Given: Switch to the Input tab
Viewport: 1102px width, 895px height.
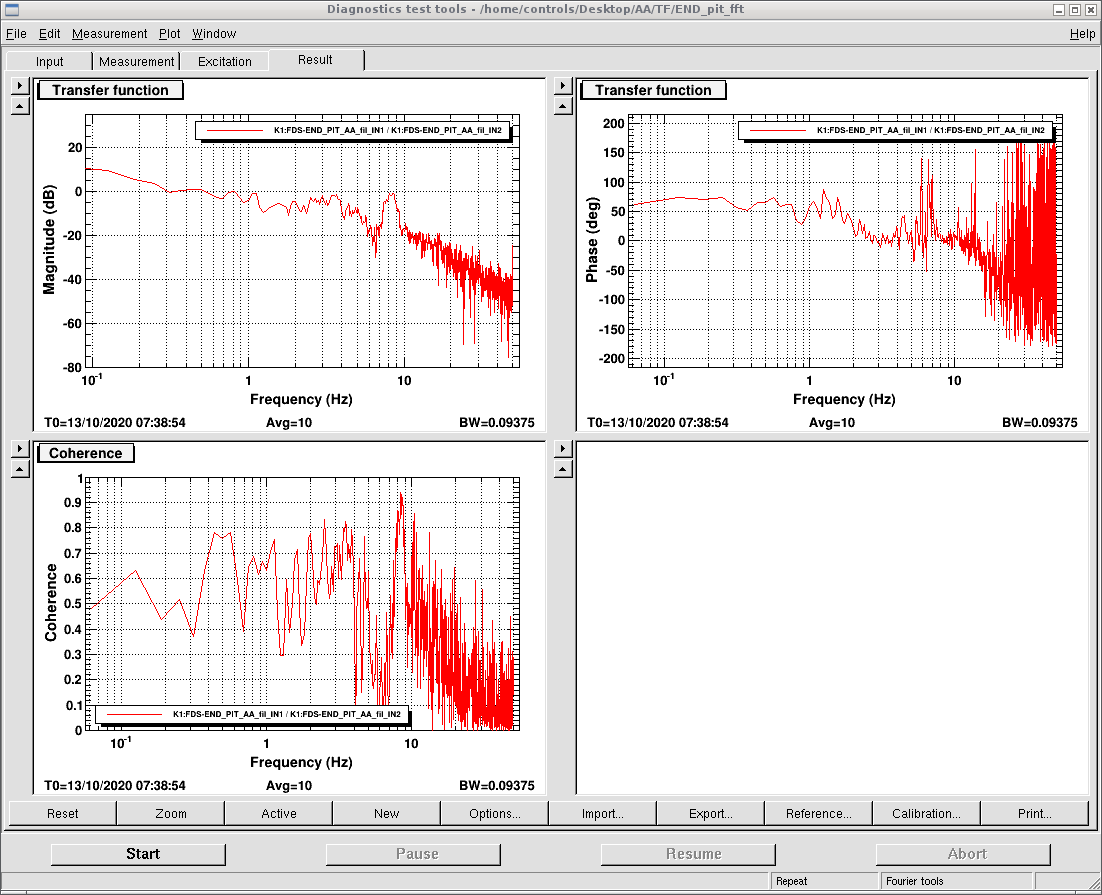Looking at the screenshot, I should (x=49, y=61).
